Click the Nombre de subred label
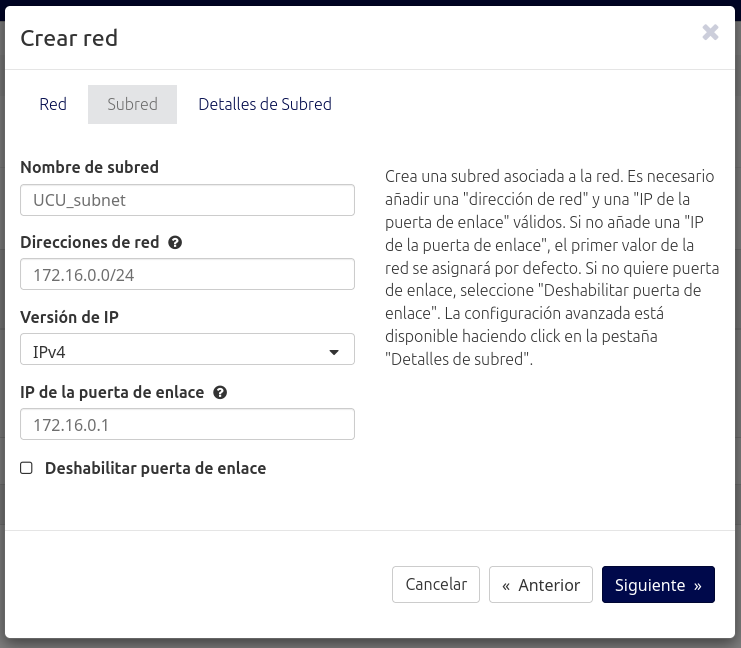This screenshot has width=741, height=648. [89, 167]
